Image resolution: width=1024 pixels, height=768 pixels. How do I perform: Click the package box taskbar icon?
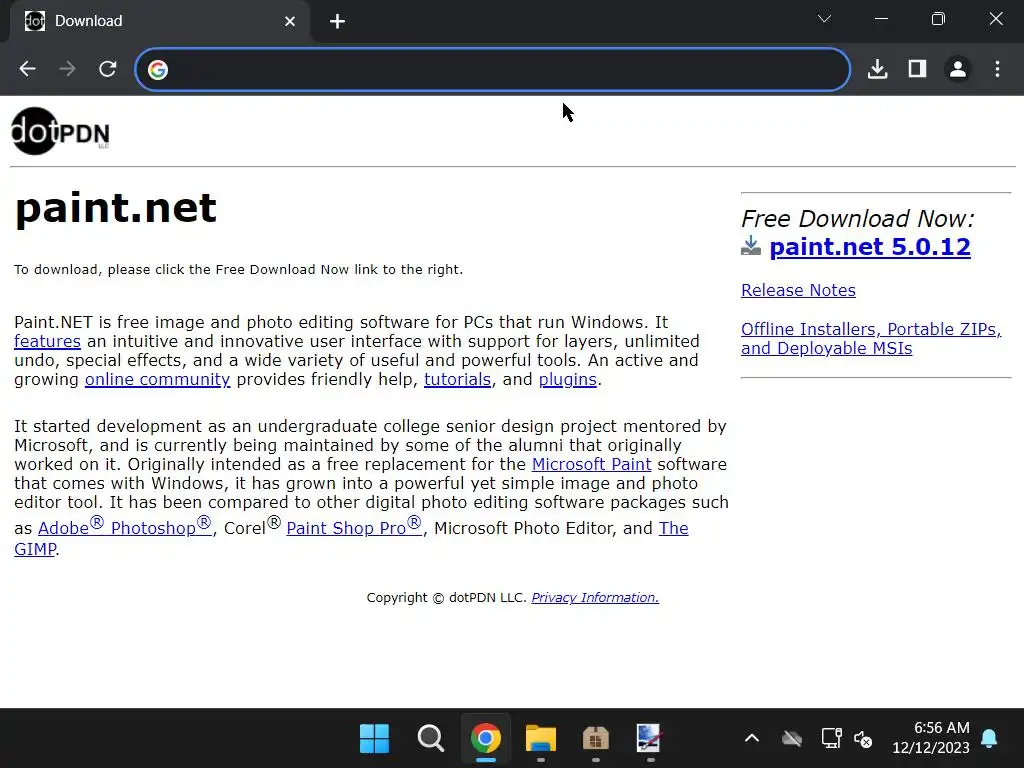[596, 739]
